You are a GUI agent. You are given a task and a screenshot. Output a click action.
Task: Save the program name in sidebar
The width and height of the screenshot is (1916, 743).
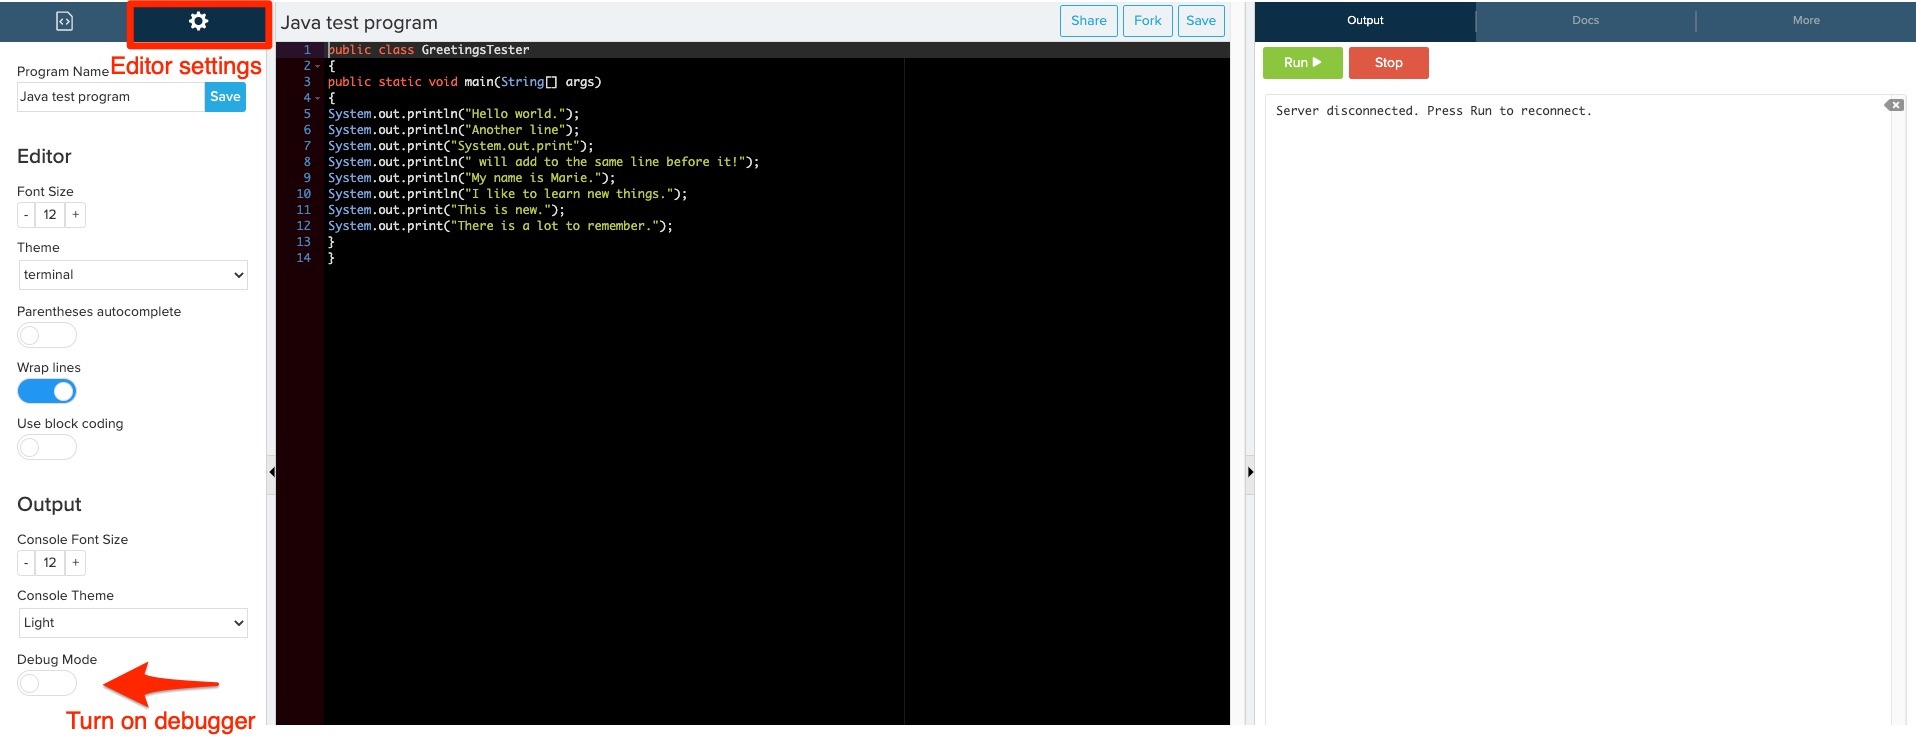[225, 97]
